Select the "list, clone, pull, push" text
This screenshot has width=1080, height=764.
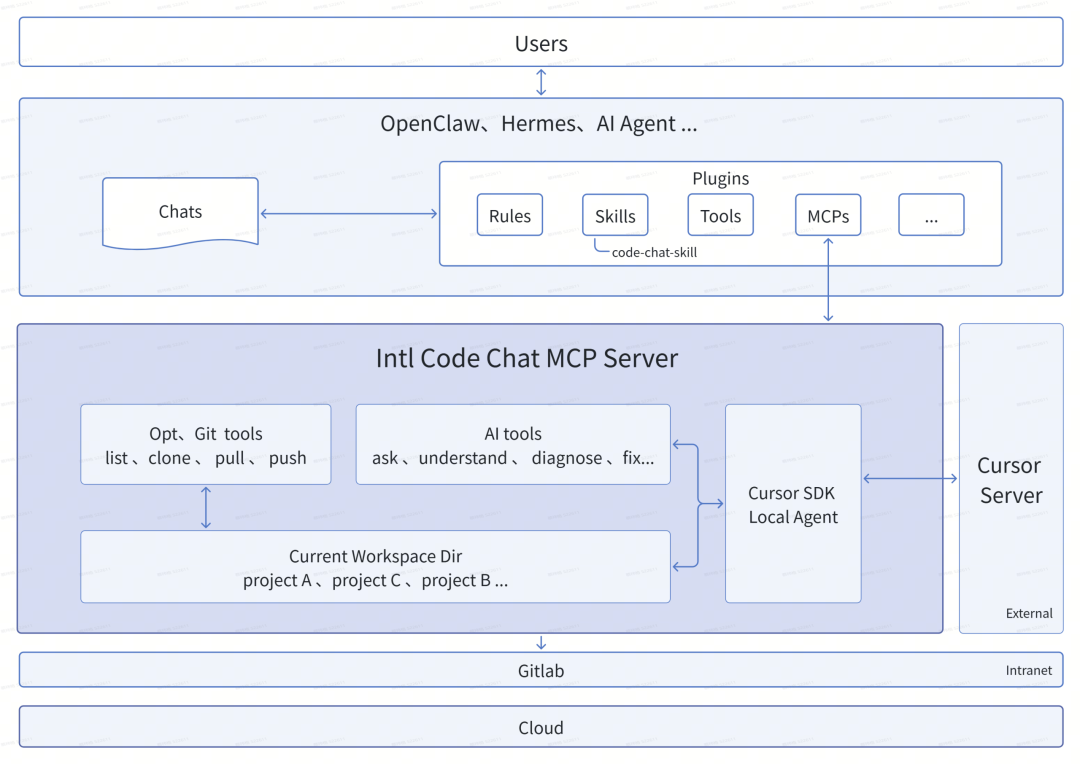tap(206, 458)
